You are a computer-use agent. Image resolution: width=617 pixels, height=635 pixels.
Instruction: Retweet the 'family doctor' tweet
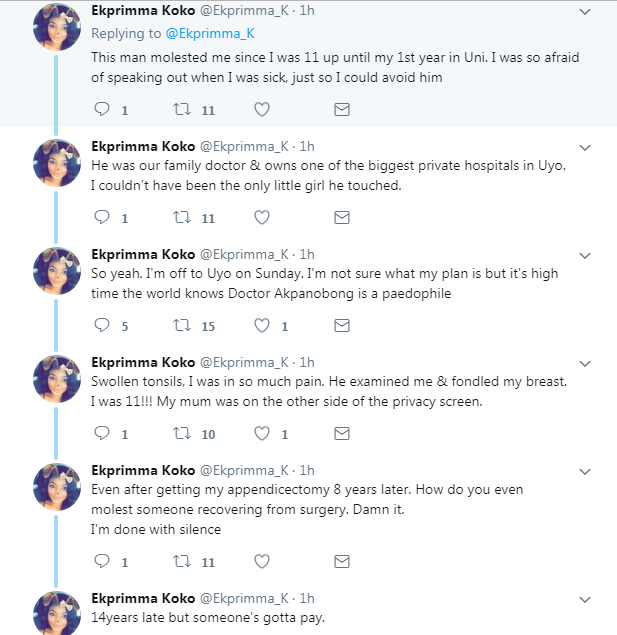[x=181, y=216]
